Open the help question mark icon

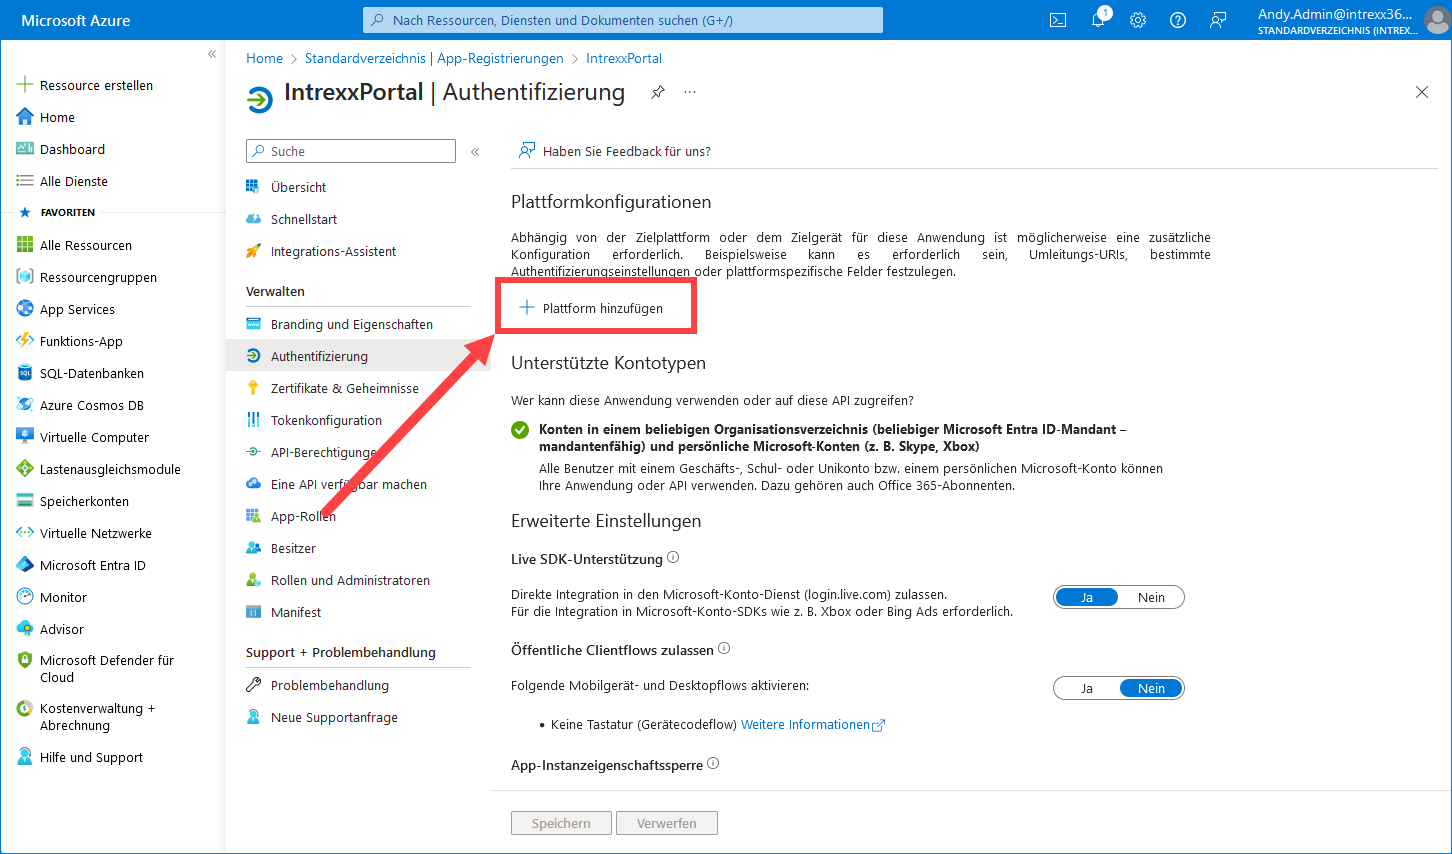click(x=1178, y=20)
